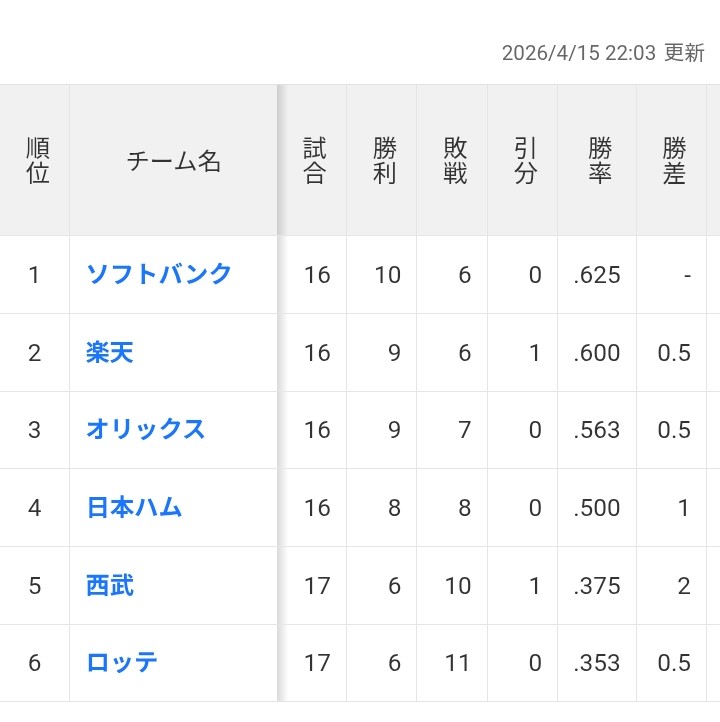Click the 順位 column header
720x722 pixels.
(37, 161)
